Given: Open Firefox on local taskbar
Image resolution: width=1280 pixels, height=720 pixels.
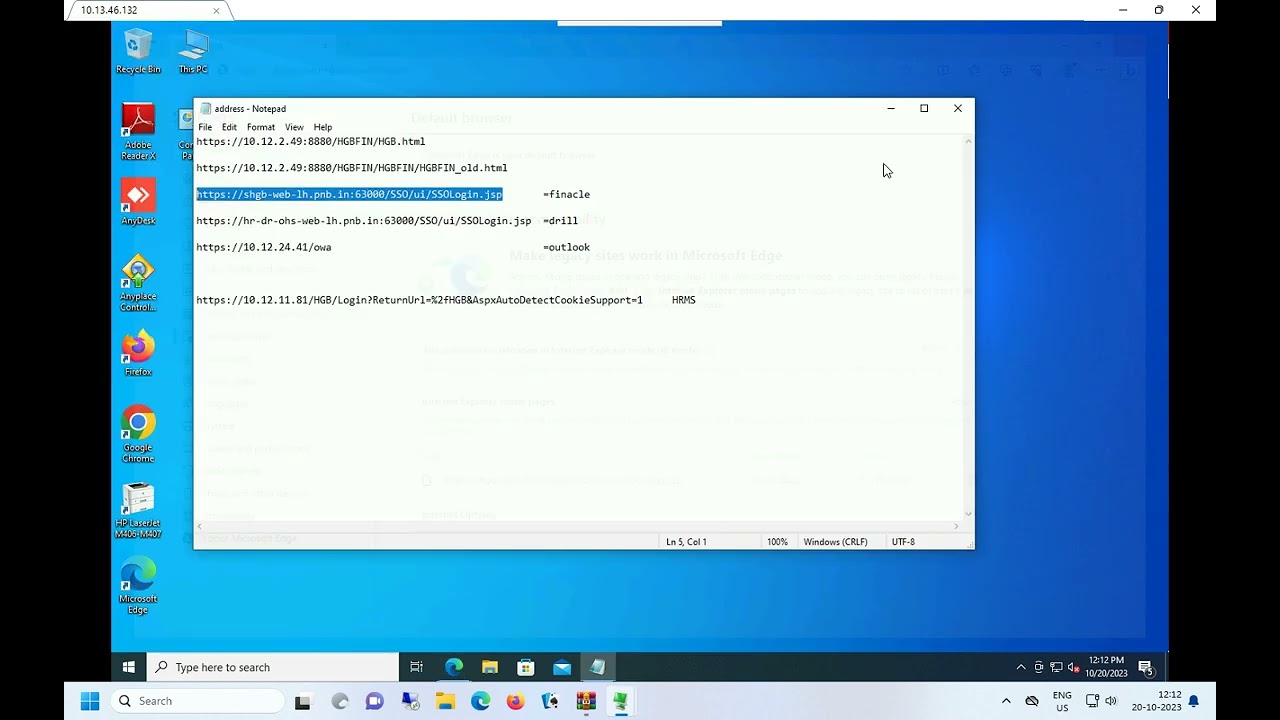Looking at the screenshot, I should tap(515, 701).
